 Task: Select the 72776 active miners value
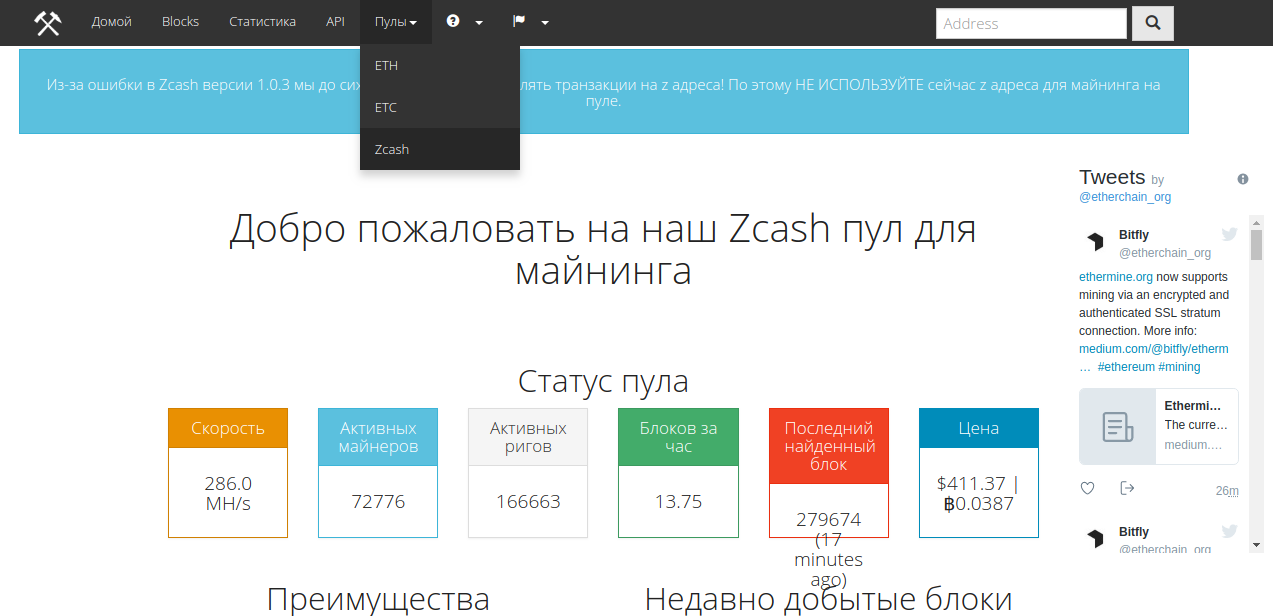[x=378, y=502]
